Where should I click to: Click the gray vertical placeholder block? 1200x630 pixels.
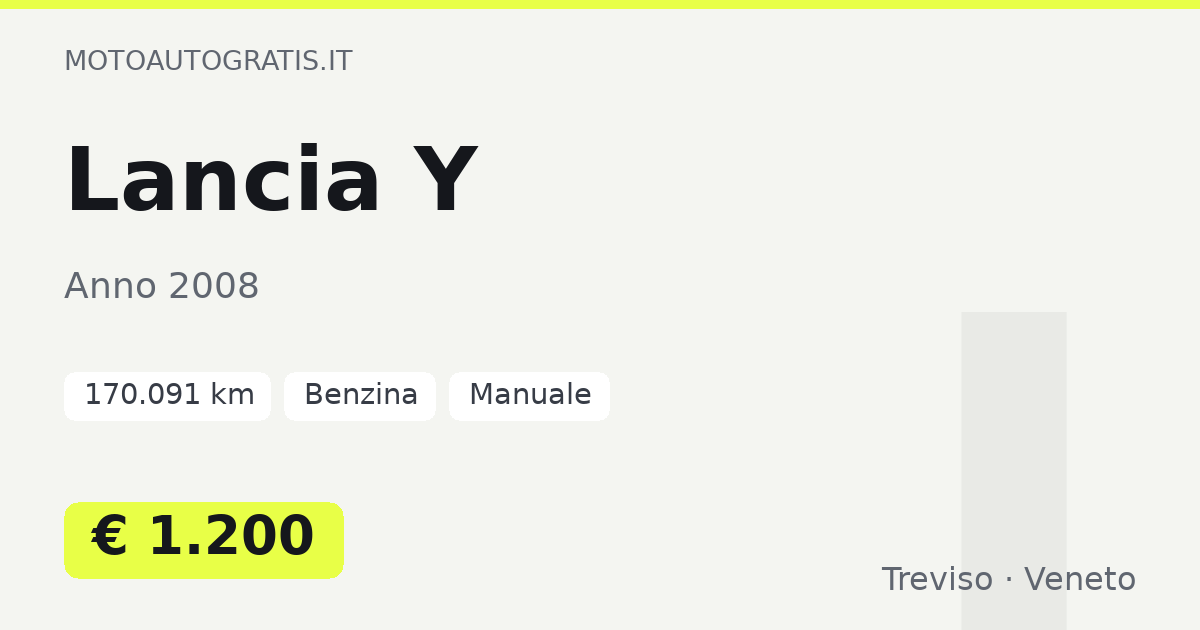point(1014,471)
